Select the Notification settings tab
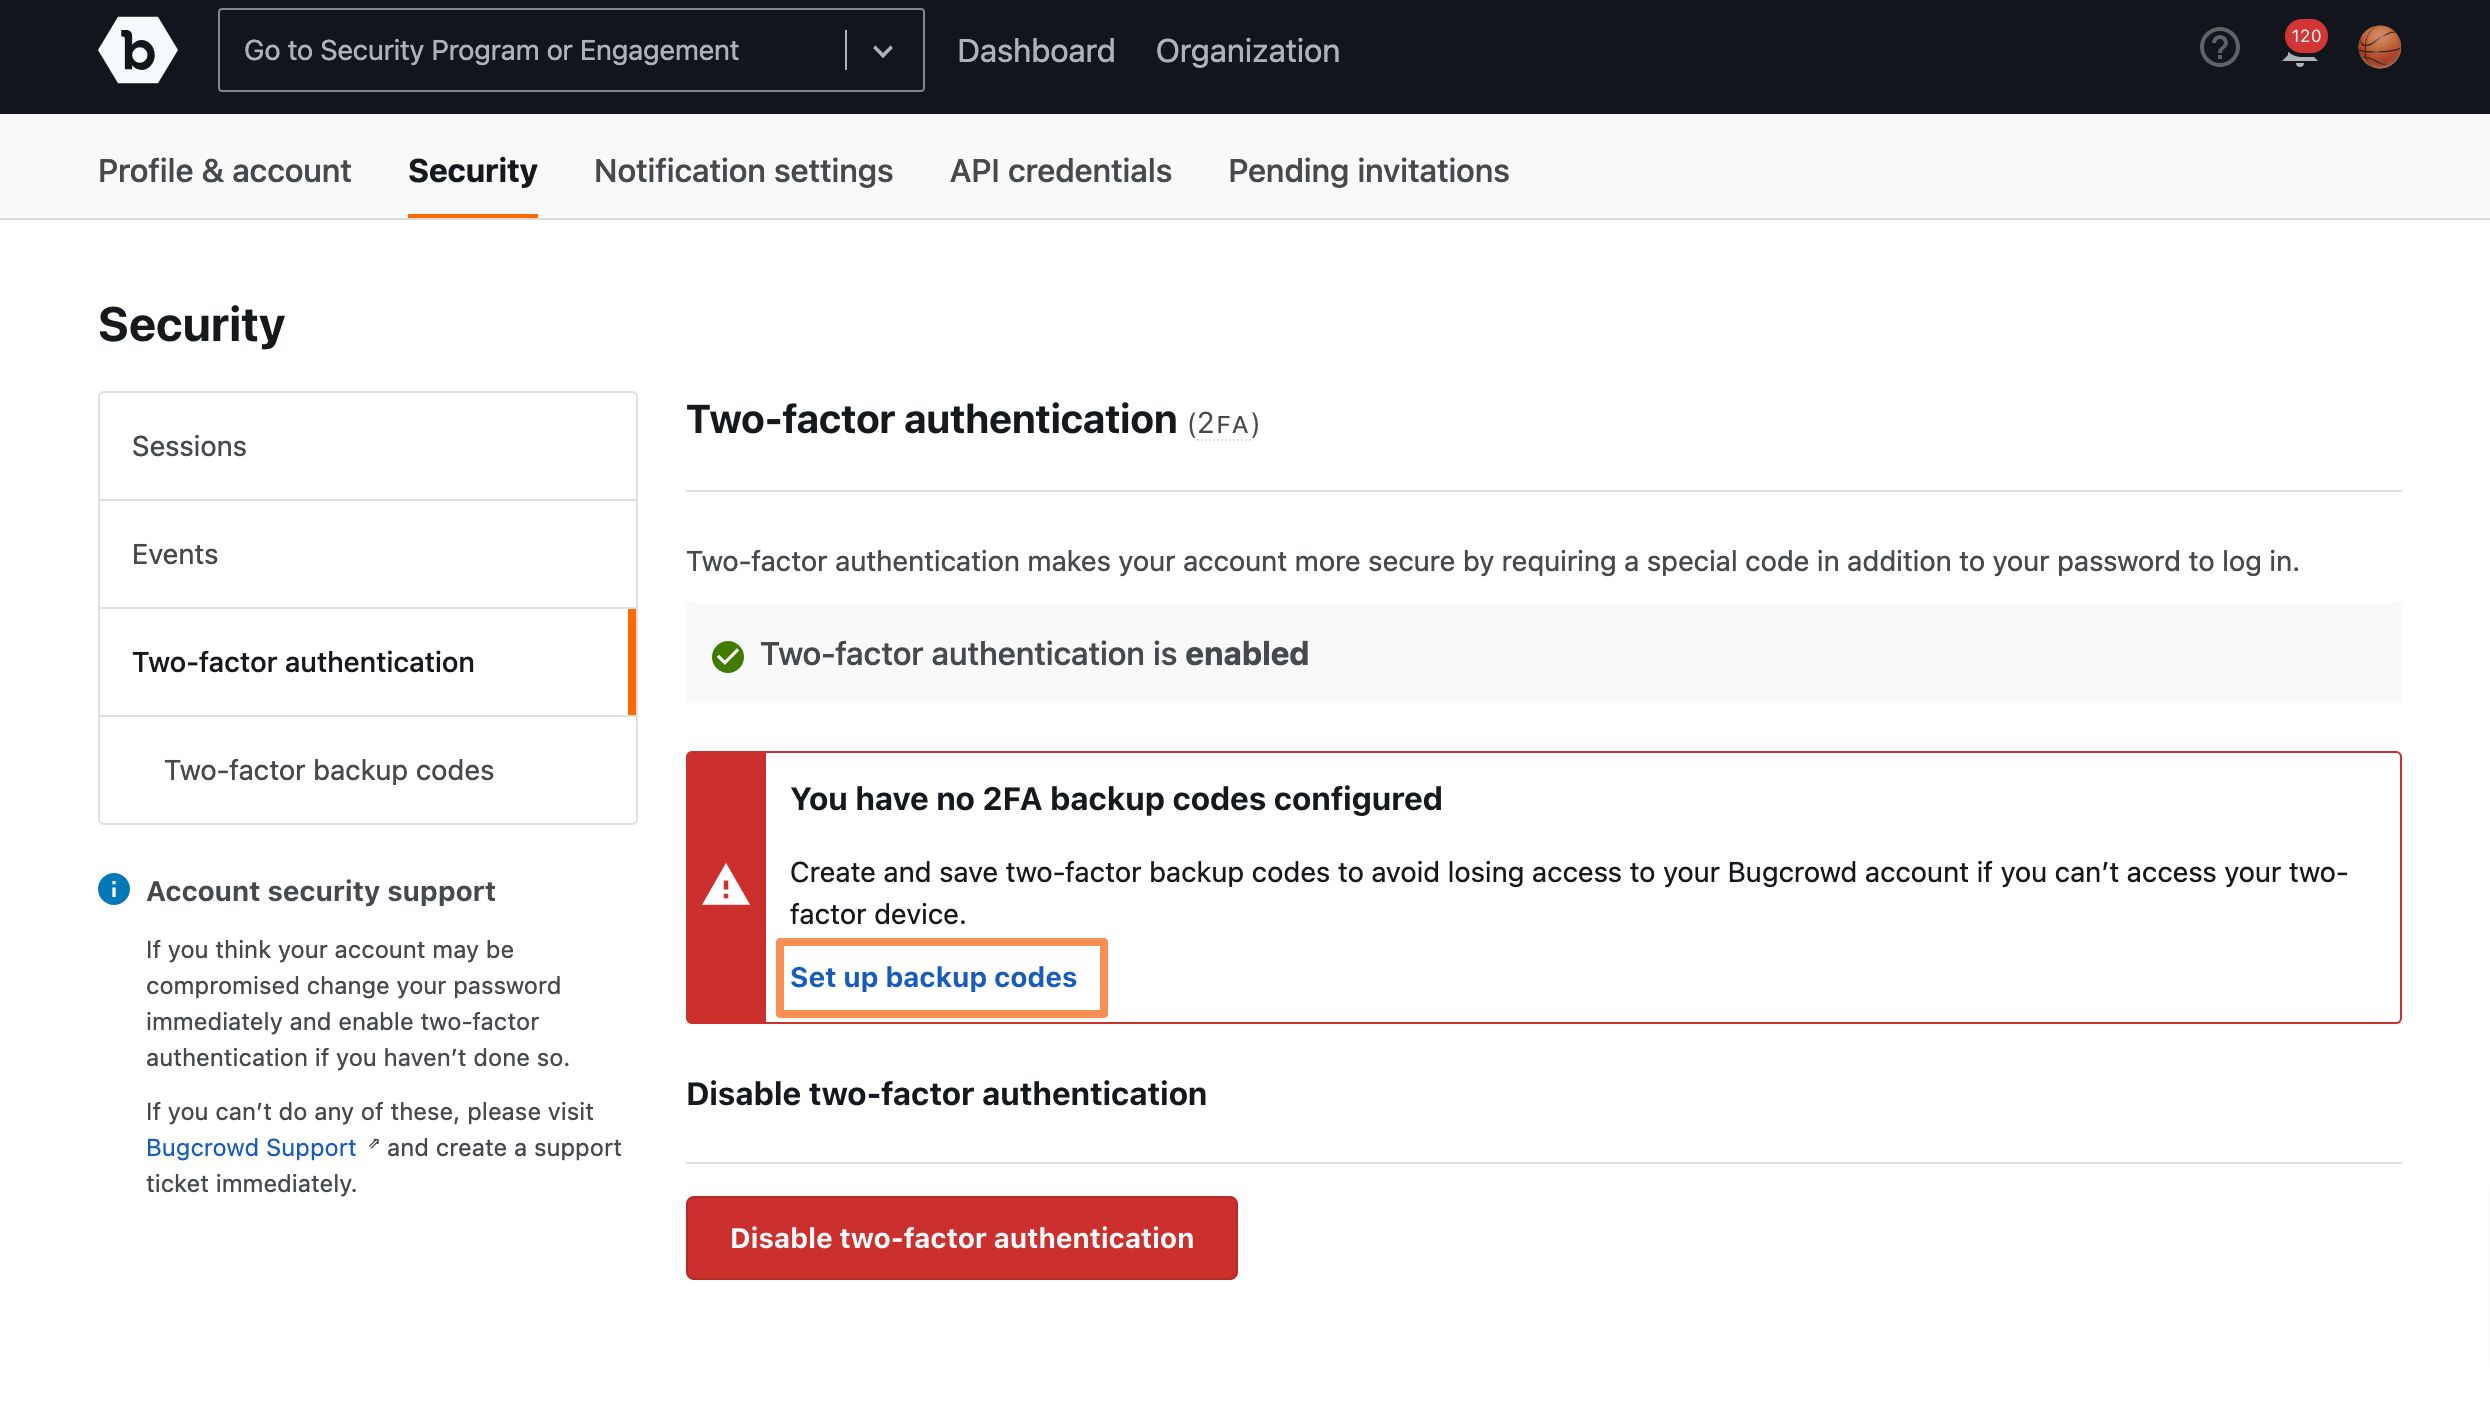 [x=742, y=169]
